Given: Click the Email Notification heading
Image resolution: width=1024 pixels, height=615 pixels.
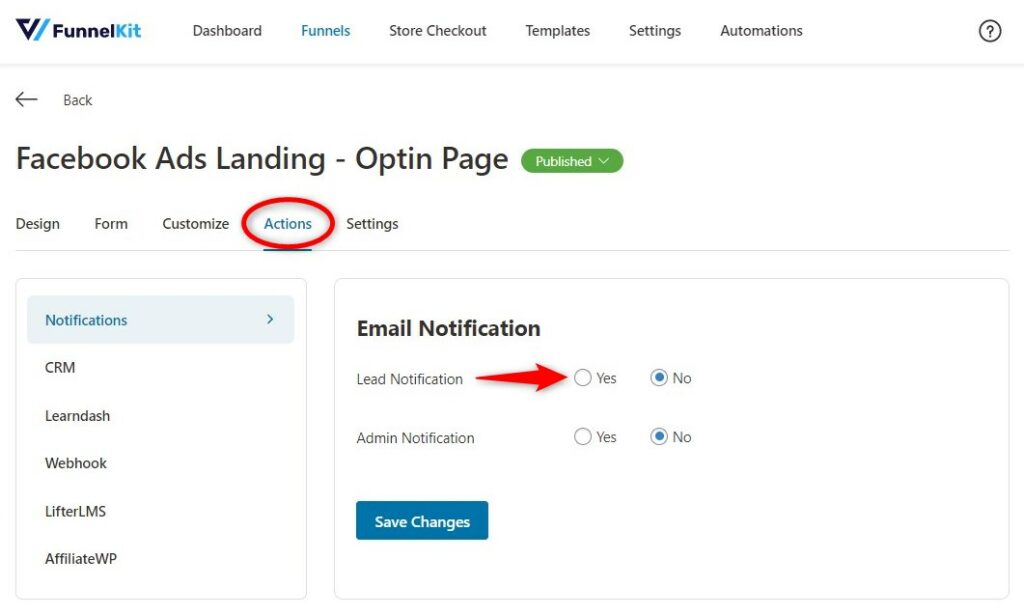Looking at the screenshot, I should (449, 328).
